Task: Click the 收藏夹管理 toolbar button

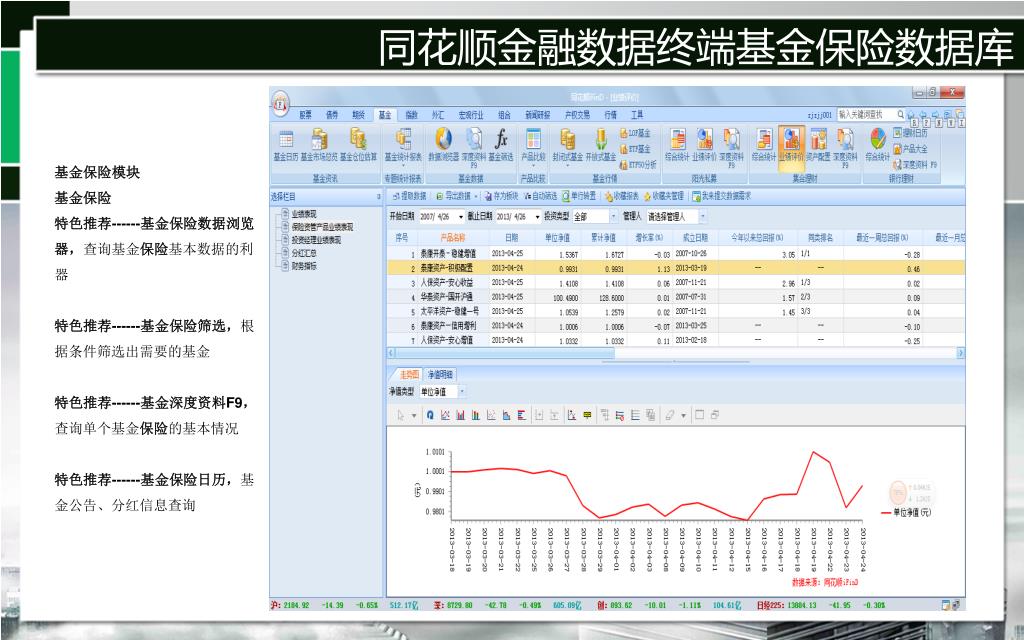Action: [x=664, y=196]
